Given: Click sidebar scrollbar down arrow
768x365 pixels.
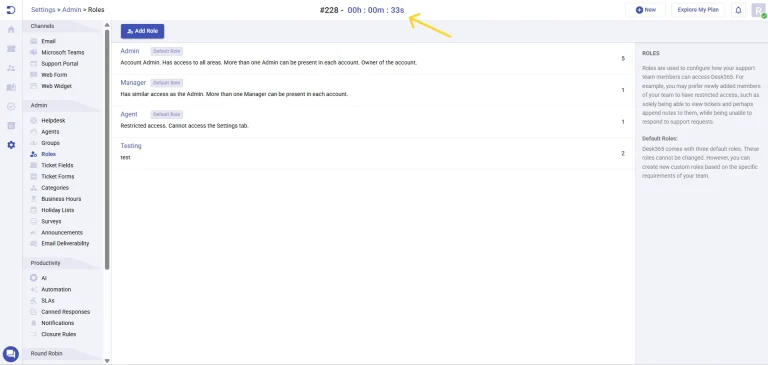Looking at the screenshot, I should coord(107,361).
